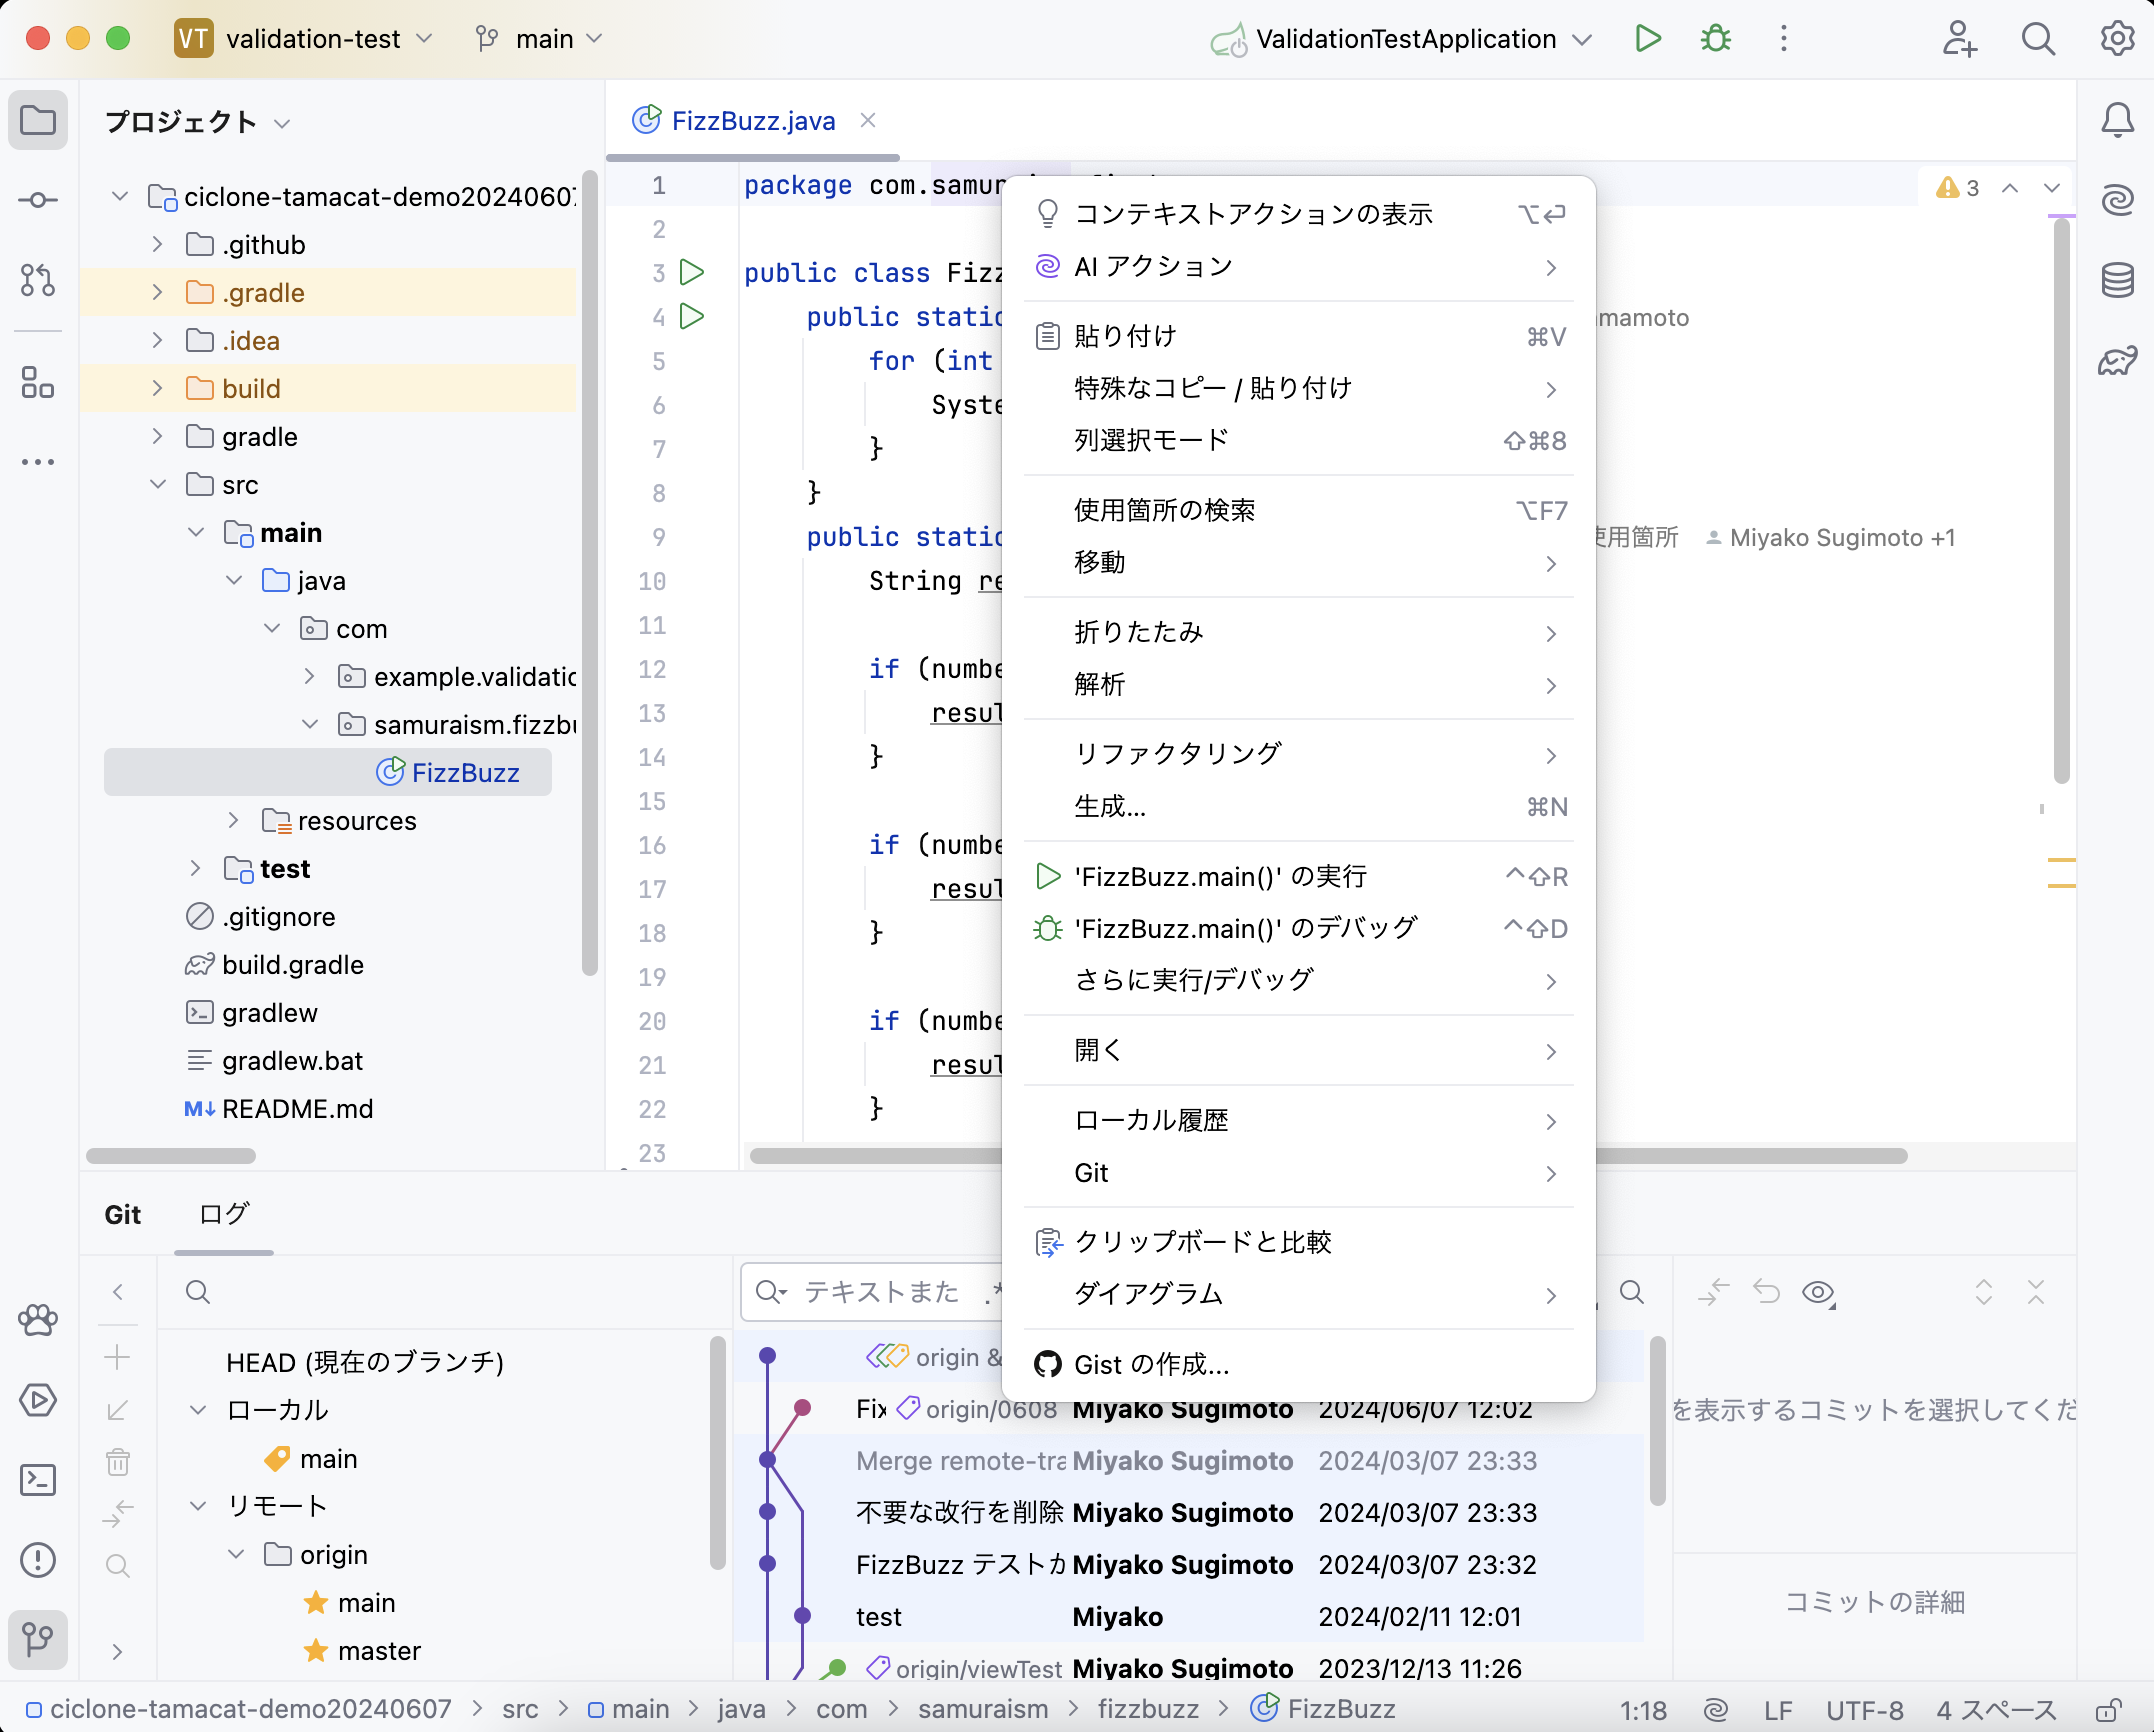Switch to the ログ tab
This screenshot has height=1732, width=2154.
(x=224, y=1215)
